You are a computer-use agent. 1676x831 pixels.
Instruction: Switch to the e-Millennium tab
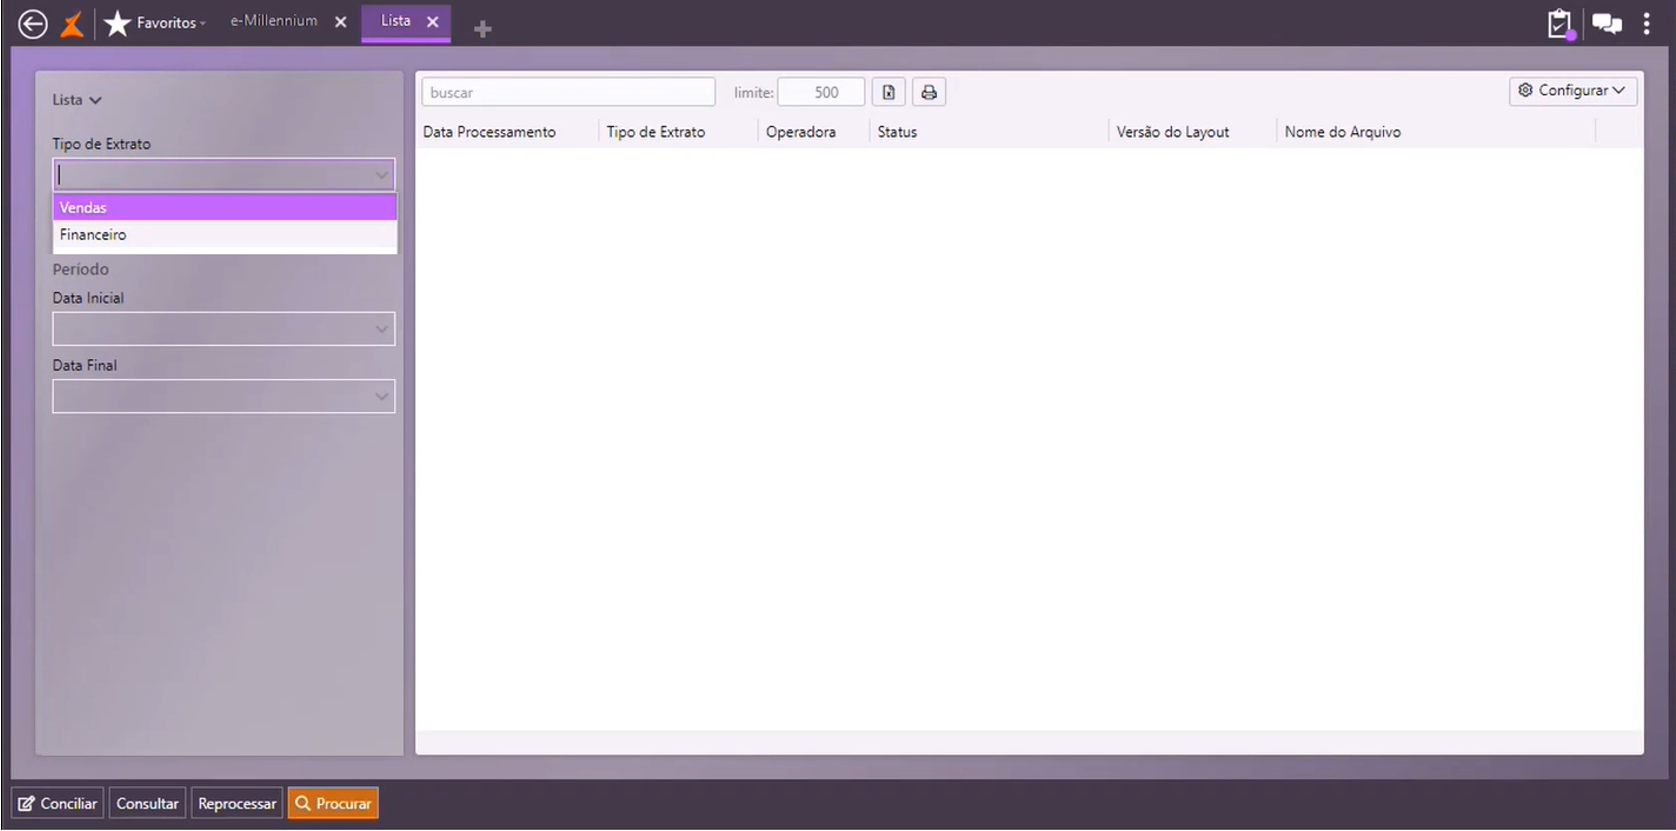click(274, 21)
